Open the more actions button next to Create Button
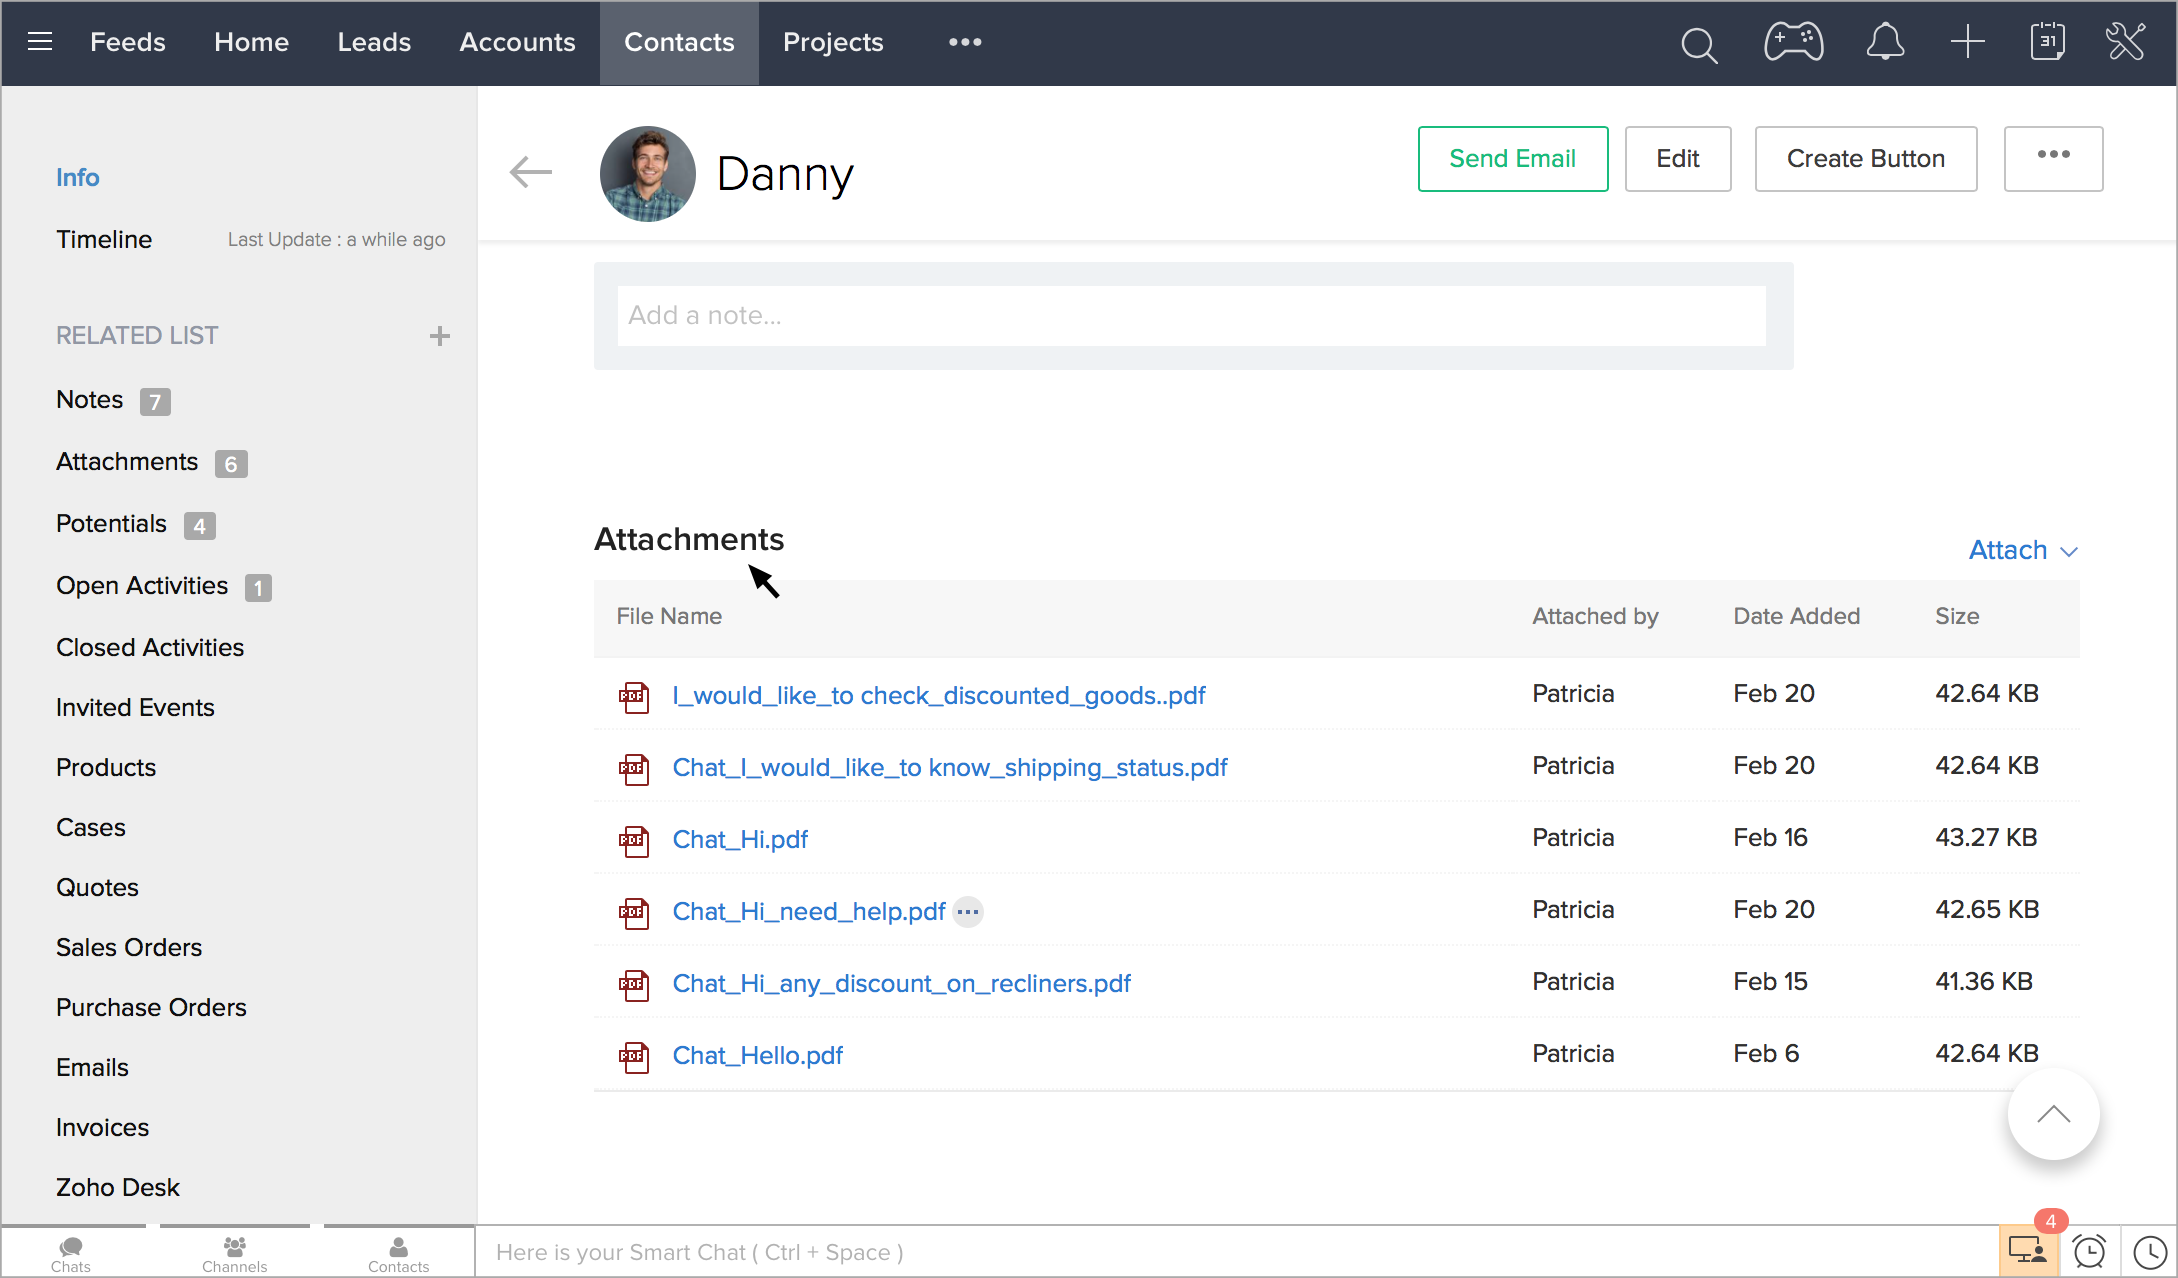 (2053, 158)
